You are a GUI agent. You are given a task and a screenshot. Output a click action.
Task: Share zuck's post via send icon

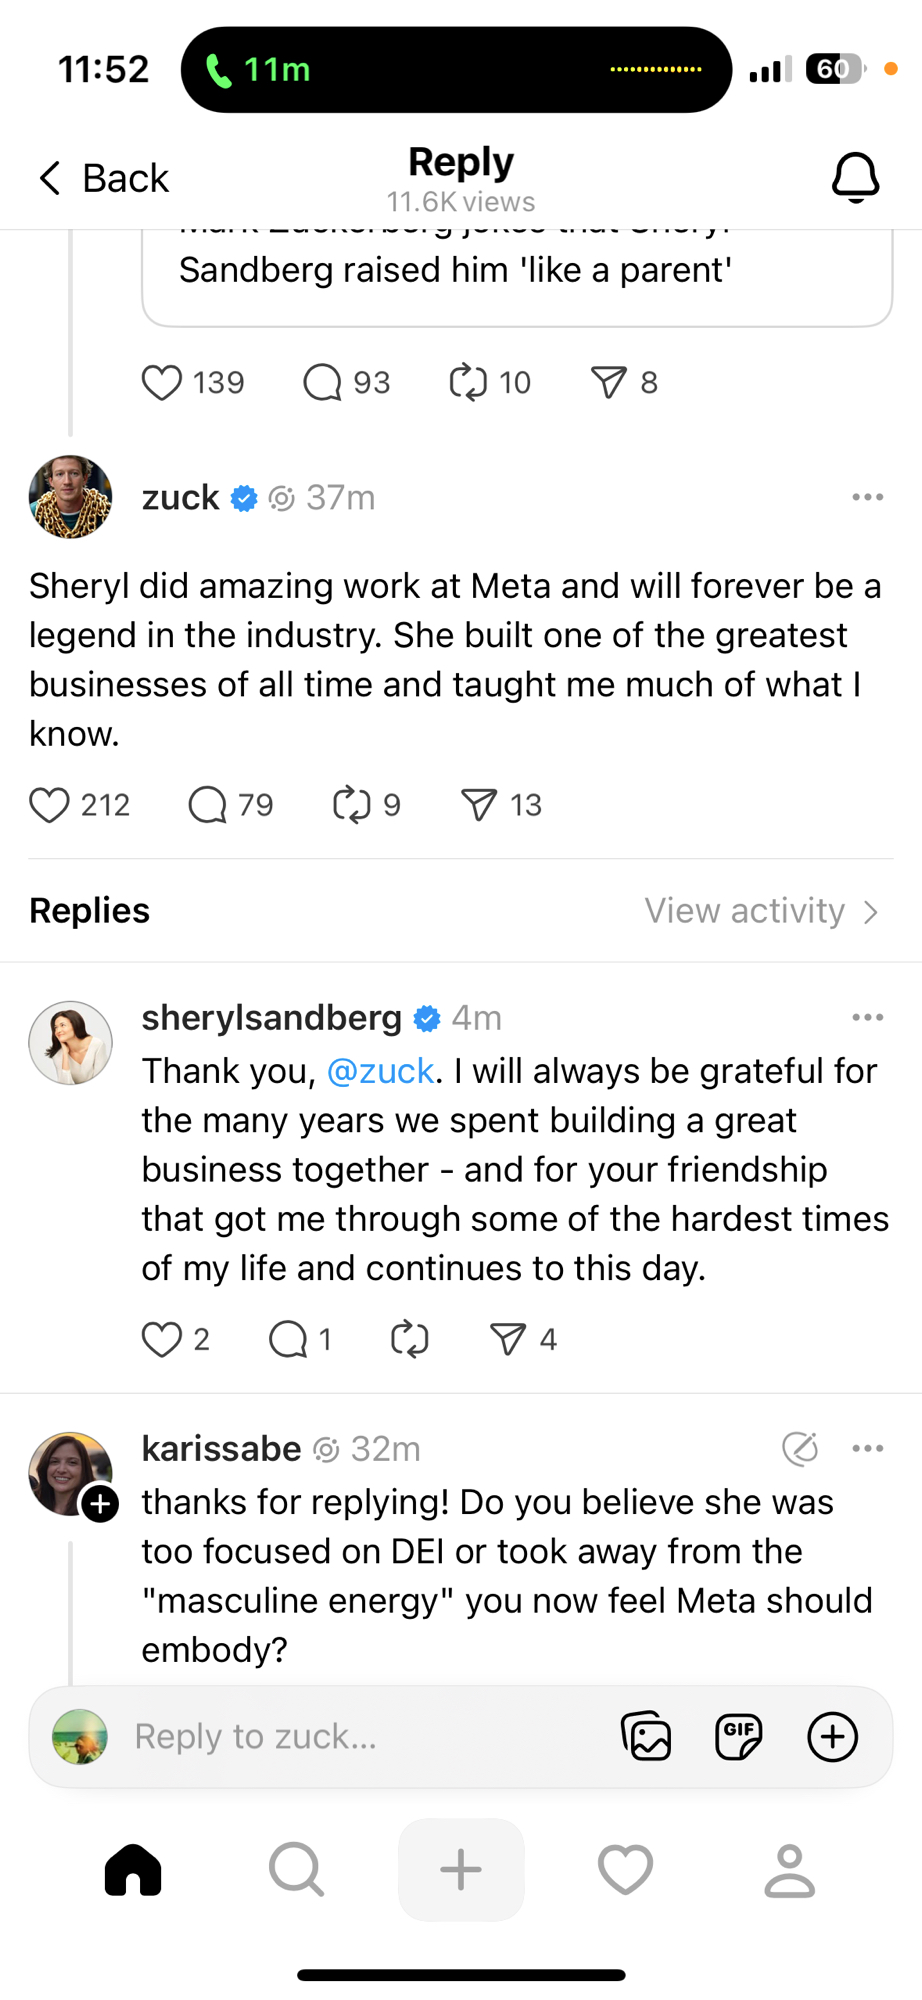(x=479, y=805)
